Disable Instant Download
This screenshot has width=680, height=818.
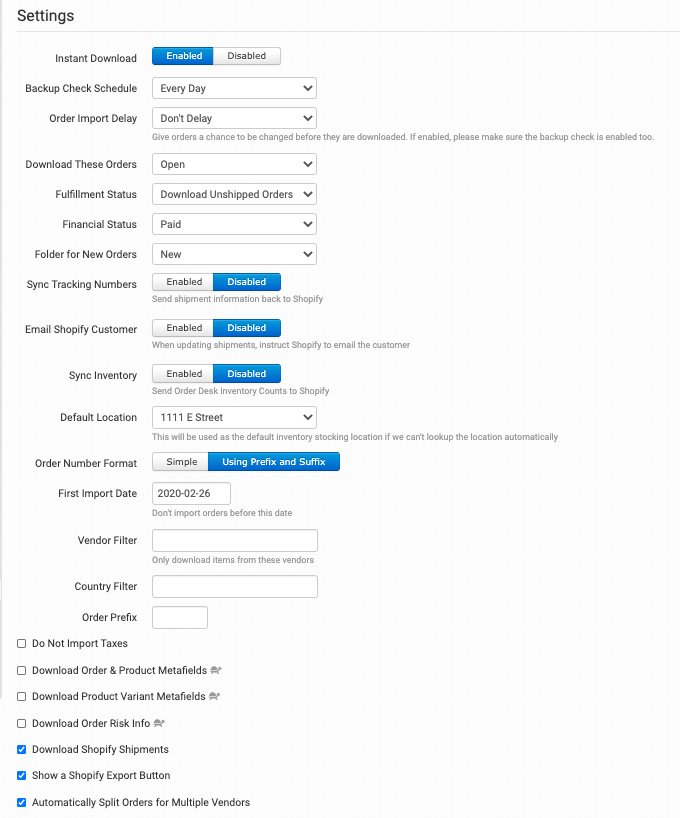[x=247, y=56]
